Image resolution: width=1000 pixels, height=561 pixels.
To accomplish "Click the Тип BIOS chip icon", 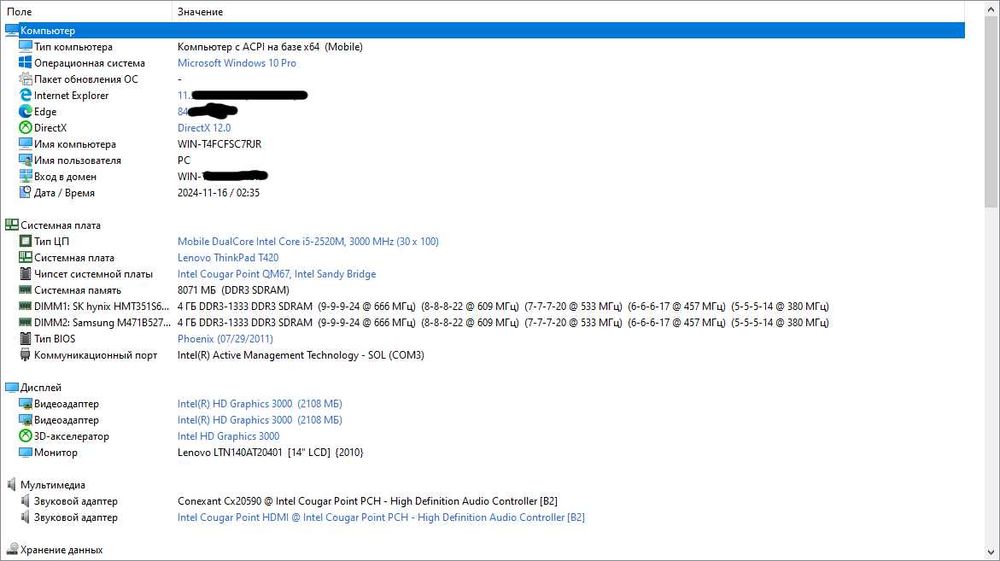I will pyautogui.click(x=25, y=339).
